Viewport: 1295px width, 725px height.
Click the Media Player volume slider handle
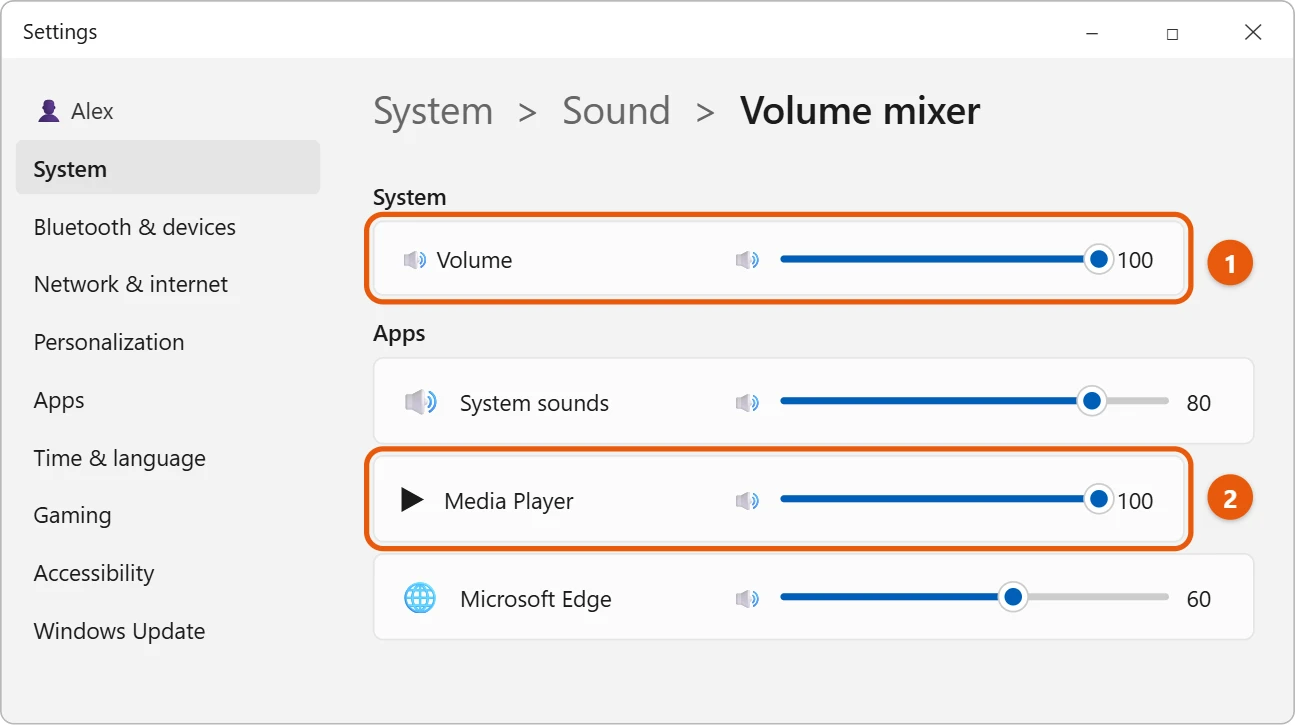click(1099, 498)
